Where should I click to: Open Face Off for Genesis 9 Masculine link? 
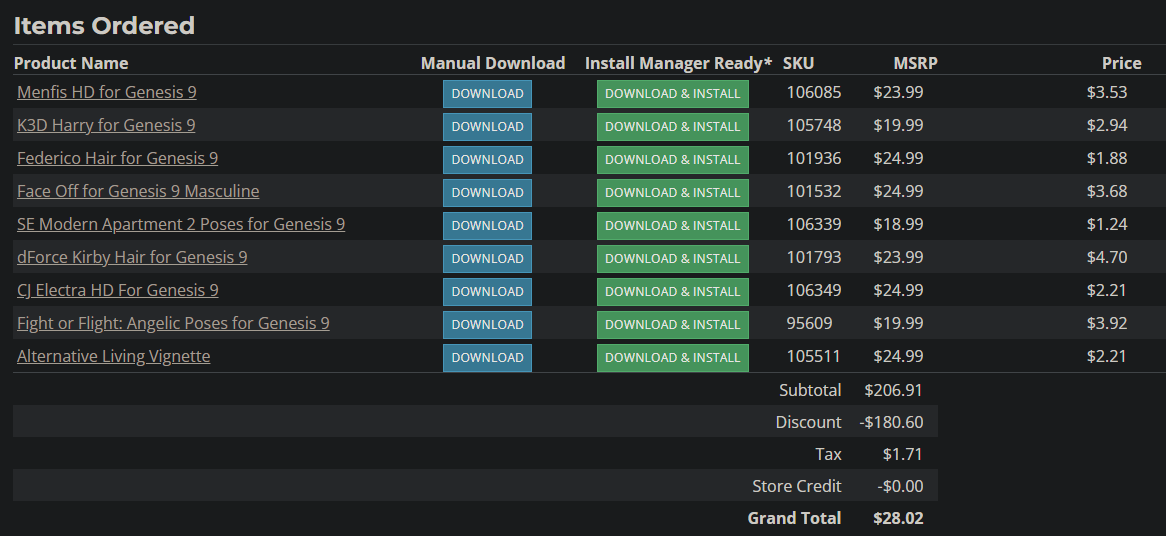[x=138, y=191]
